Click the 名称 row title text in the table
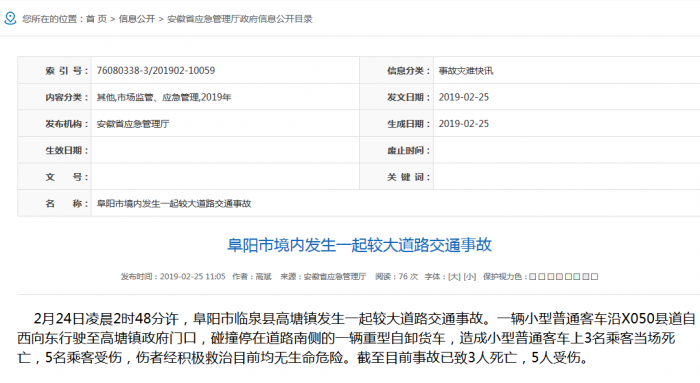700x383 pixels. 174,204
